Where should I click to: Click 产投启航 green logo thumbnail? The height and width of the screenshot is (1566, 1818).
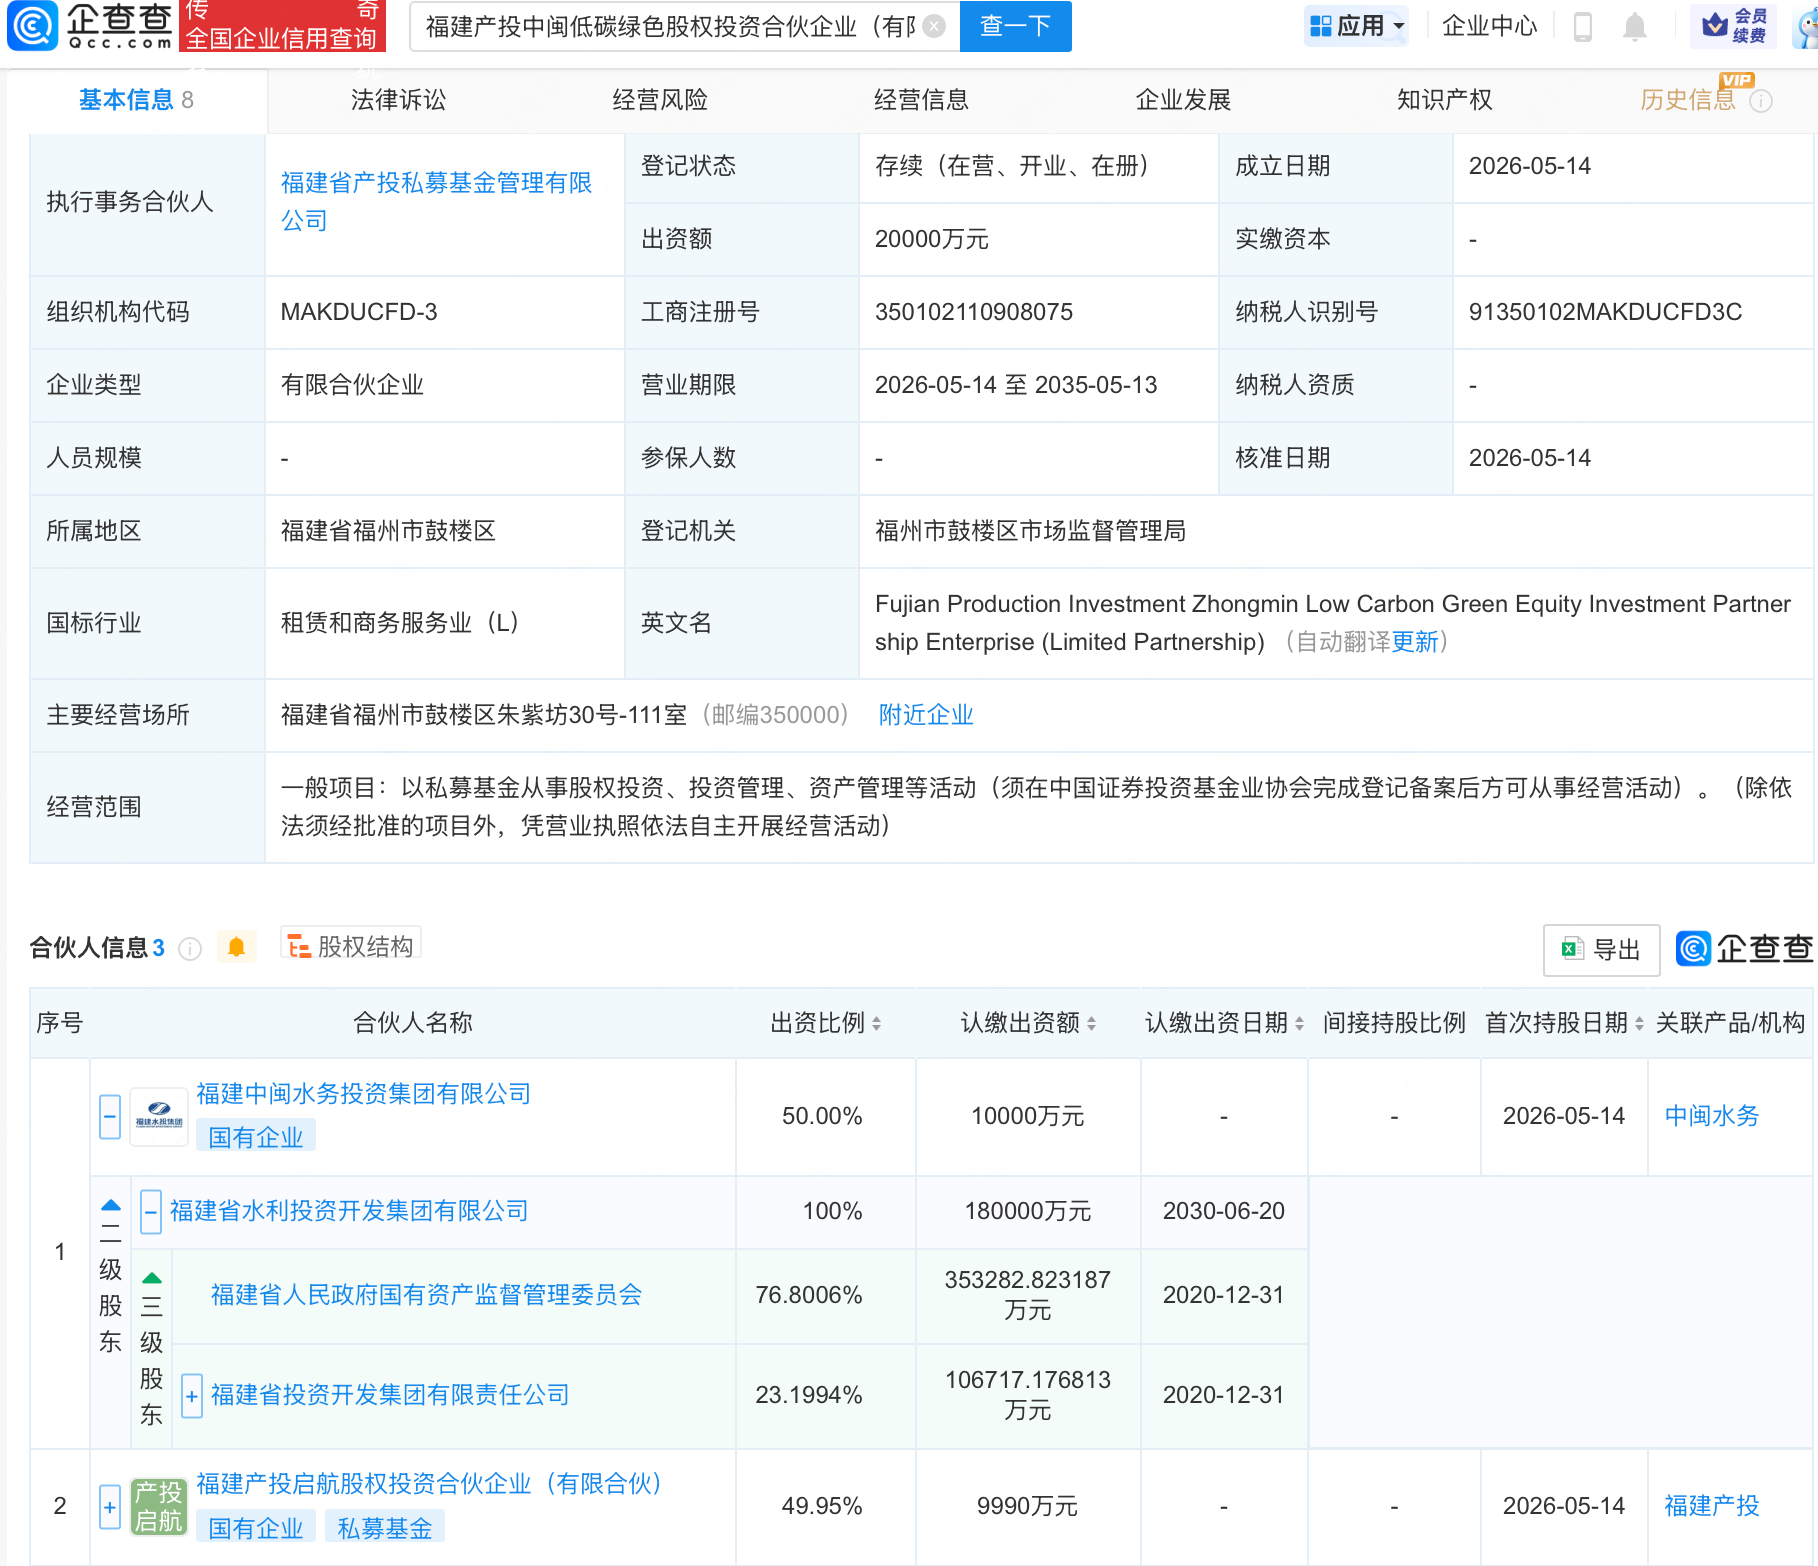[159, 1507]
